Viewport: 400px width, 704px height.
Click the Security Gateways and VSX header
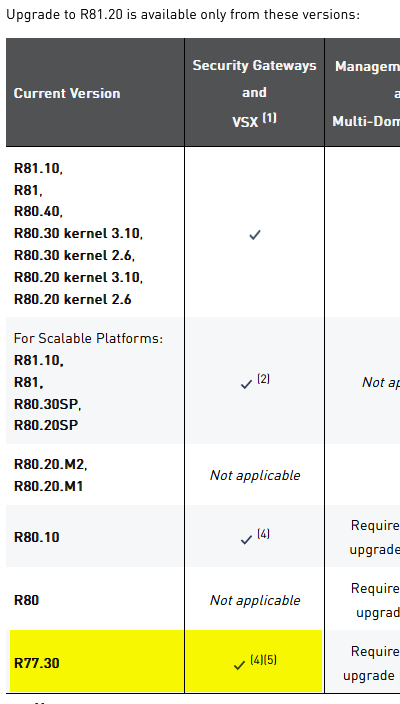coord(255,93)
